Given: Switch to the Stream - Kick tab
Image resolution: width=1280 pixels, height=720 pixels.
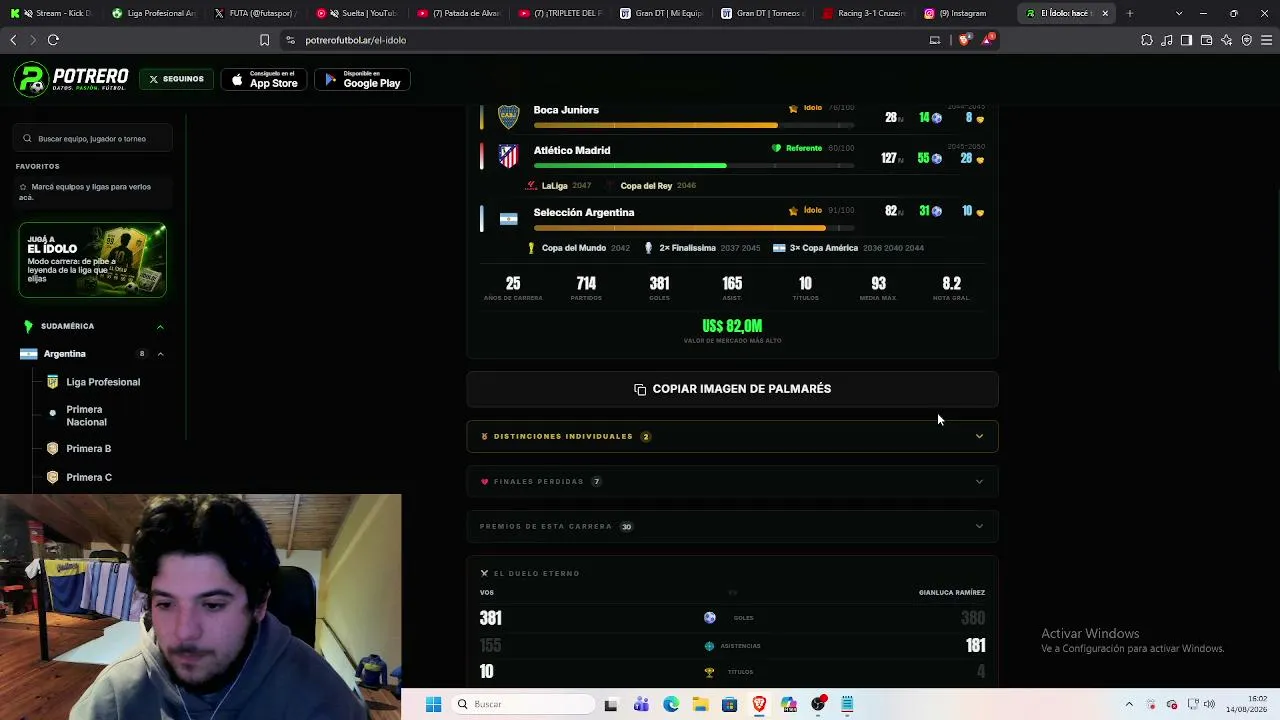Looking at the screenshot, I should point(52,13).
